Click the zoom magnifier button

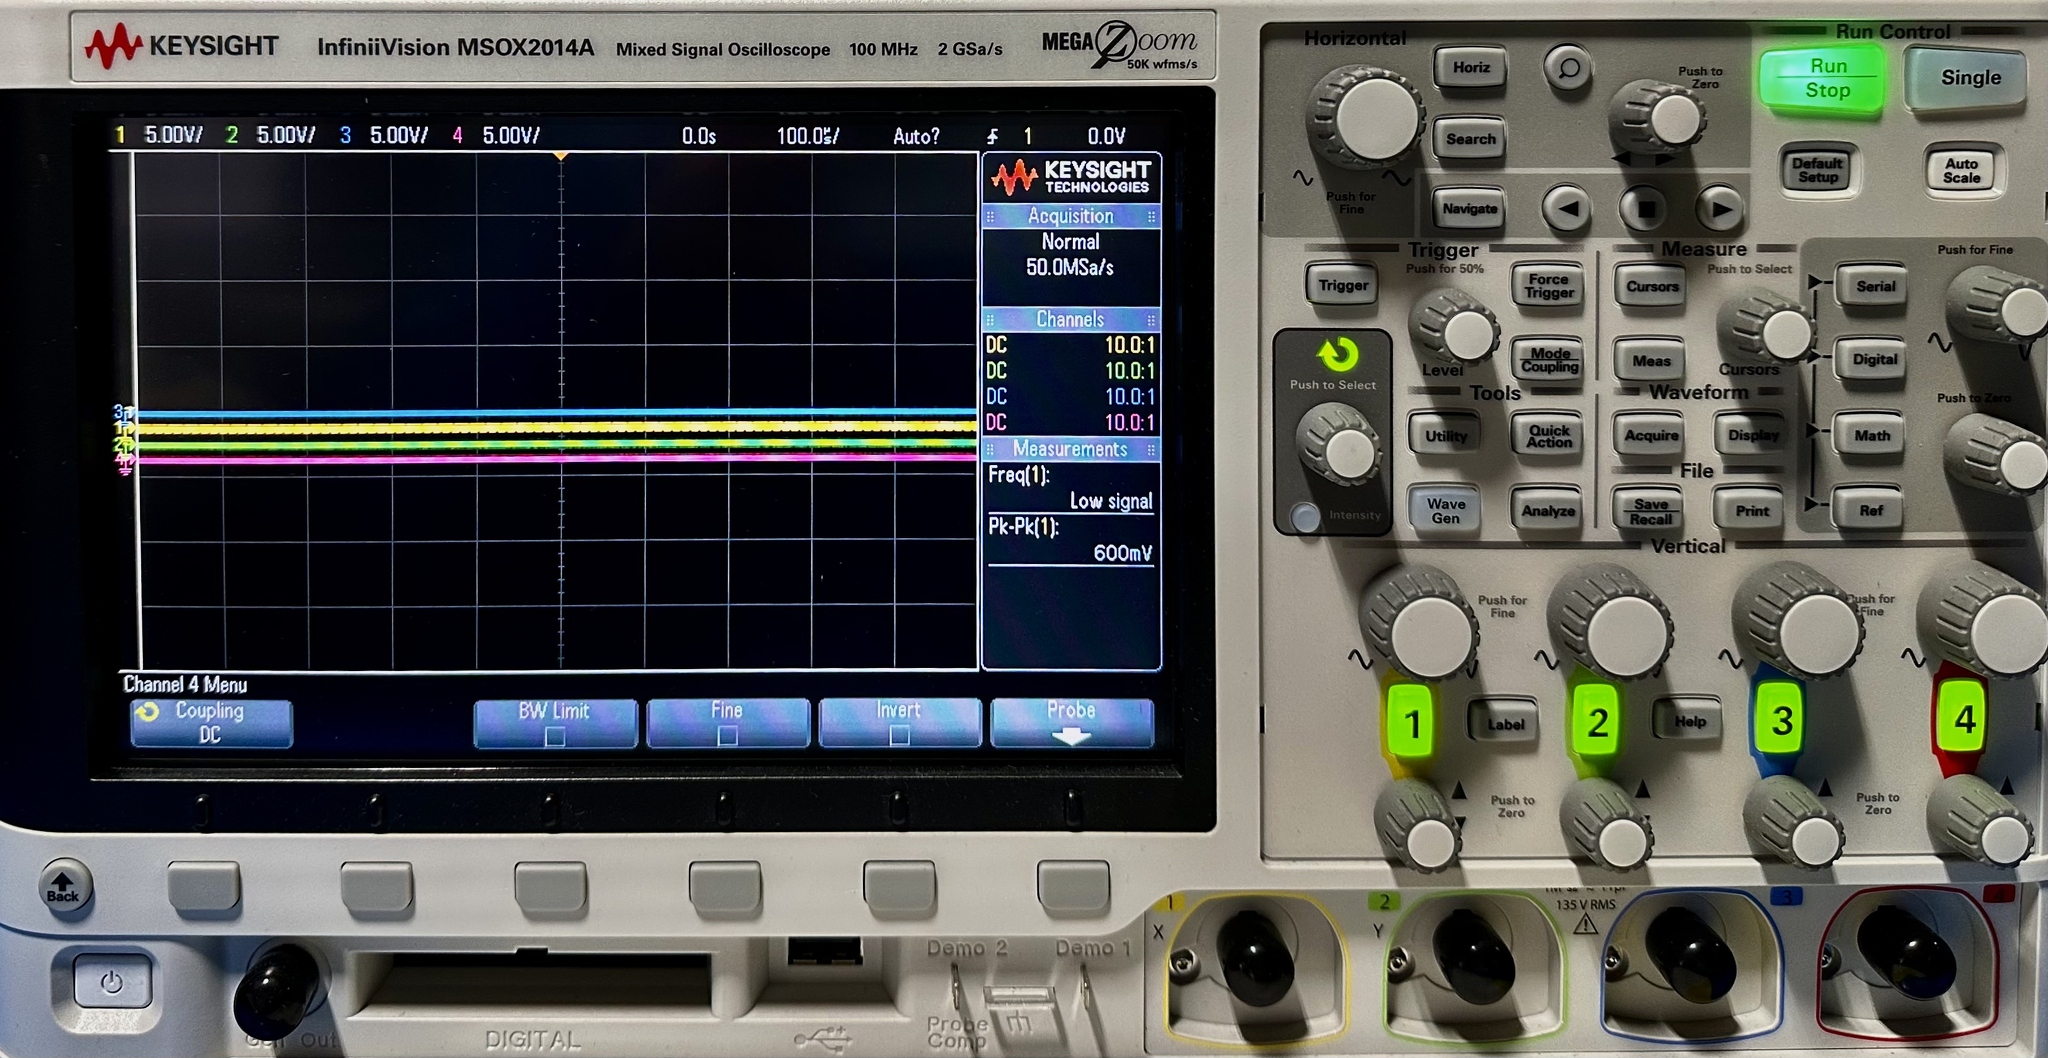[x=1568, y=68]
